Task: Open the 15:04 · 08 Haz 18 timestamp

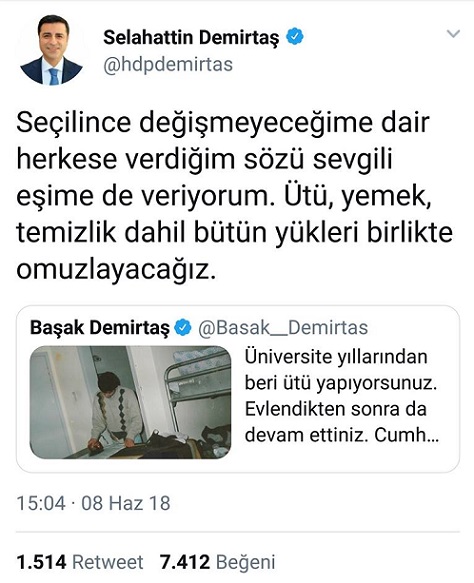Action: pyautogui.click(x=93, y=503)
